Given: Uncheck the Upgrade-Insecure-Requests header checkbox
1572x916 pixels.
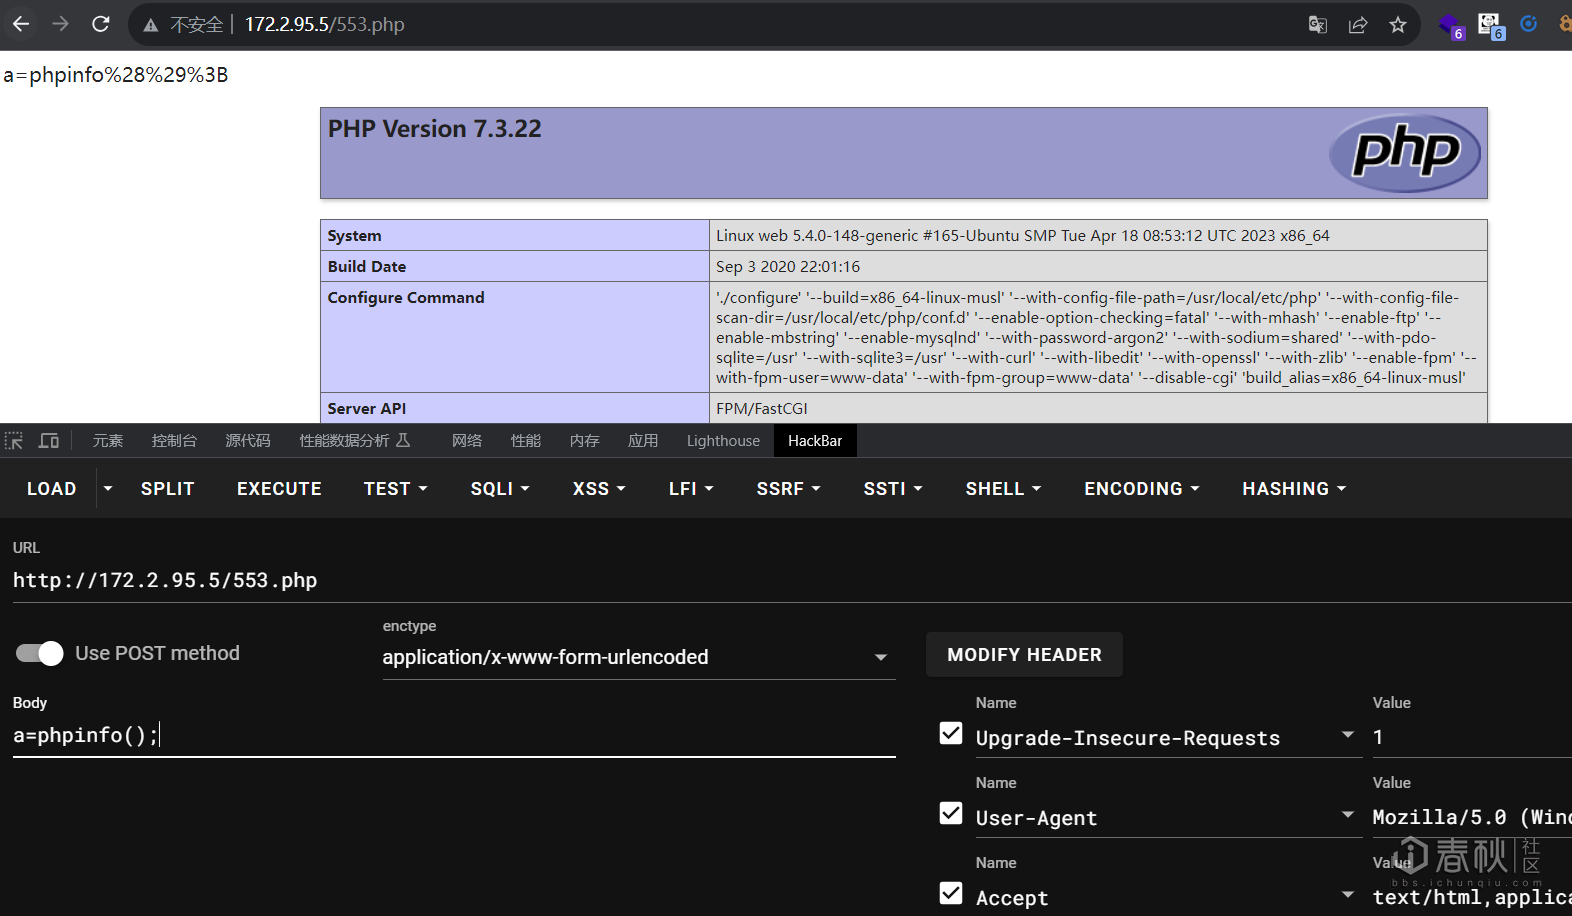Looking at the screenshot, I should tap(951, 733).
